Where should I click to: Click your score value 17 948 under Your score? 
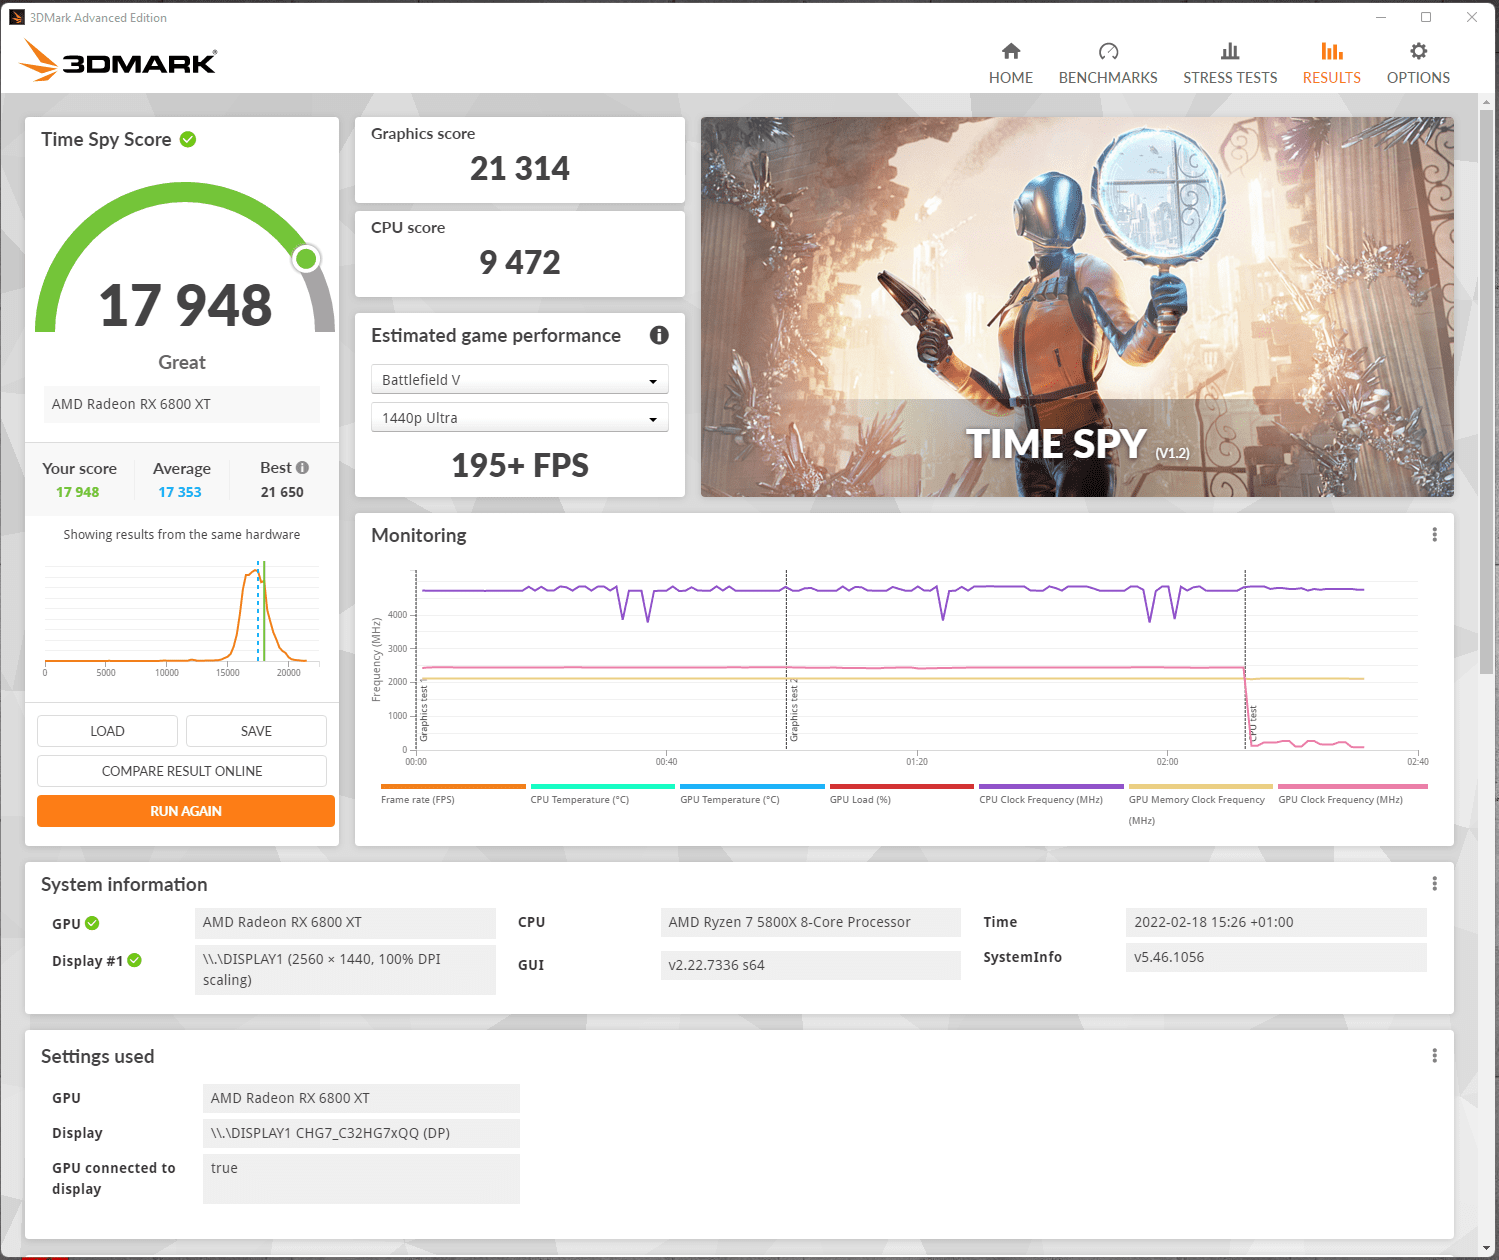pos(78,492)
